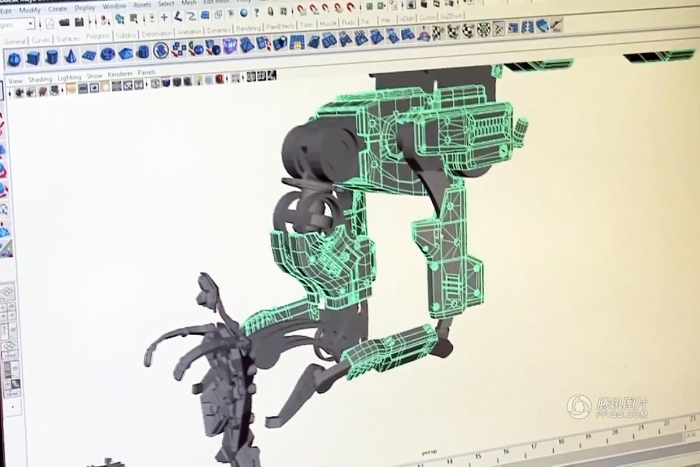Open the Modify menu

(x=30, y=10)
